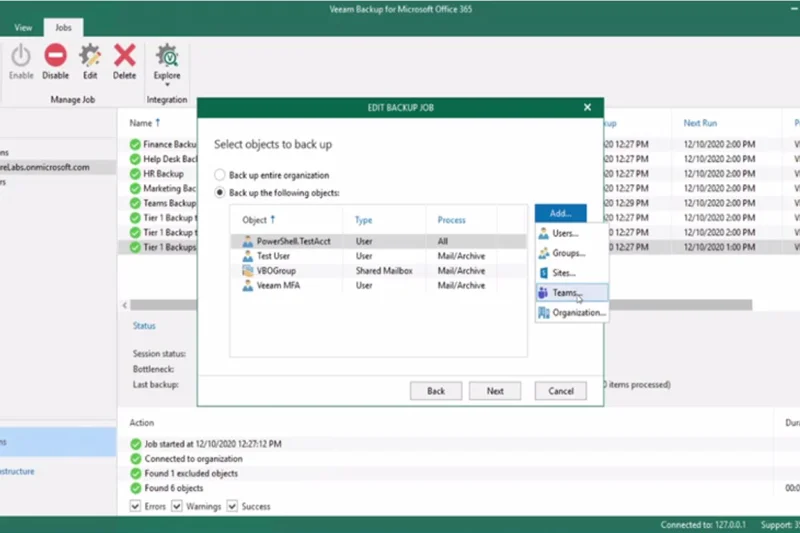Click Shared Mailbox type cell
800x533 pixels.
point(384,271)
